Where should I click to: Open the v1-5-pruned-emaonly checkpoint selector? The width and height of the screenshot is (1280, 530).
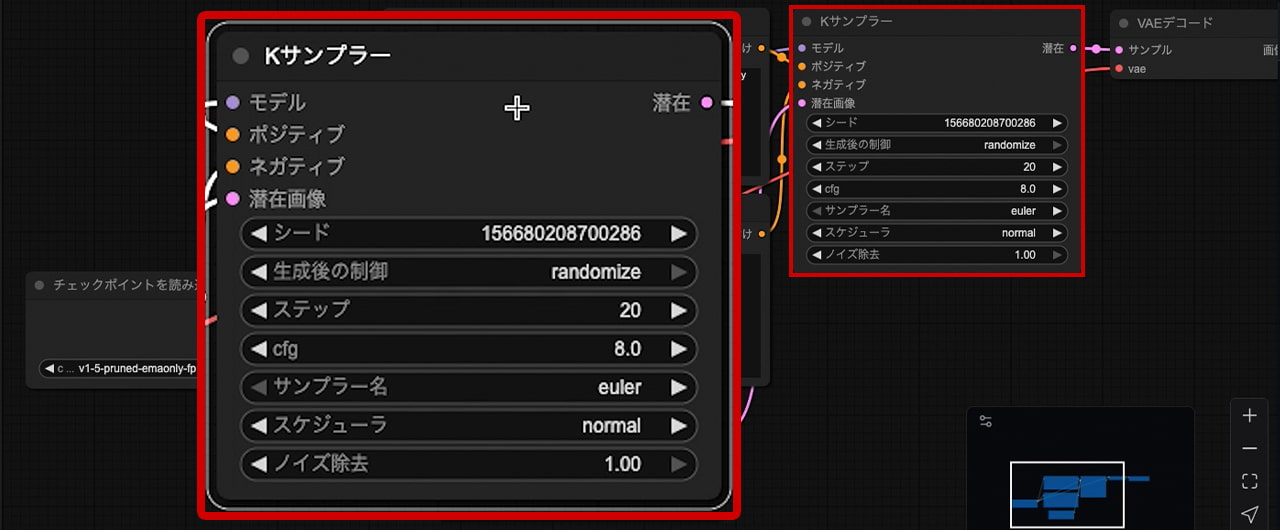click(120, 369)
